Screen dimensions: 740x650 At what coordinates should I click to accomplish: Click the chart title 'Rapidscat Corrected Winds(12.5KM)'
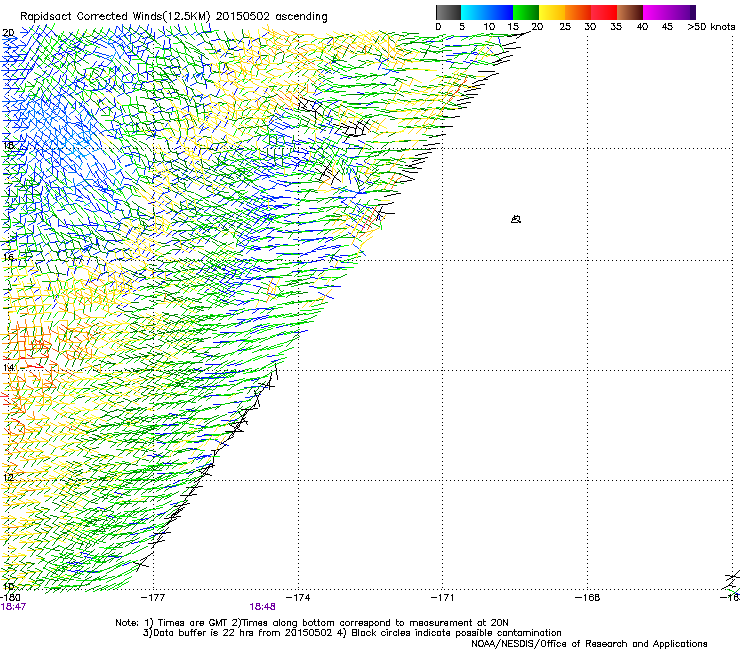115,17
